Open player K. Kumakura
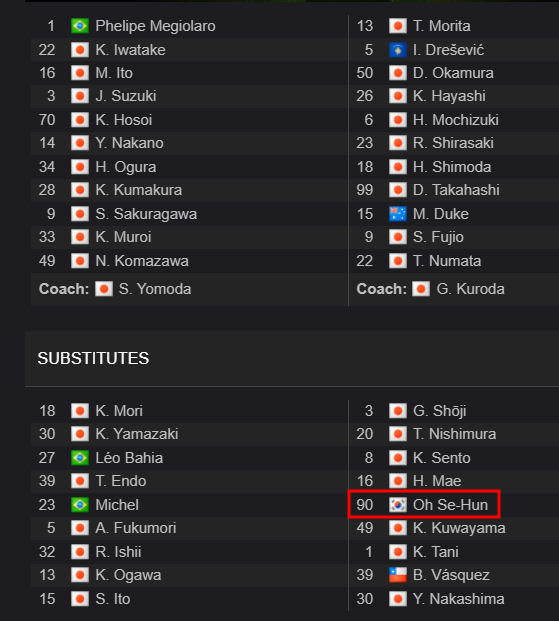Image resolution: width=559 pixels, height=621 pixels. 138,190
